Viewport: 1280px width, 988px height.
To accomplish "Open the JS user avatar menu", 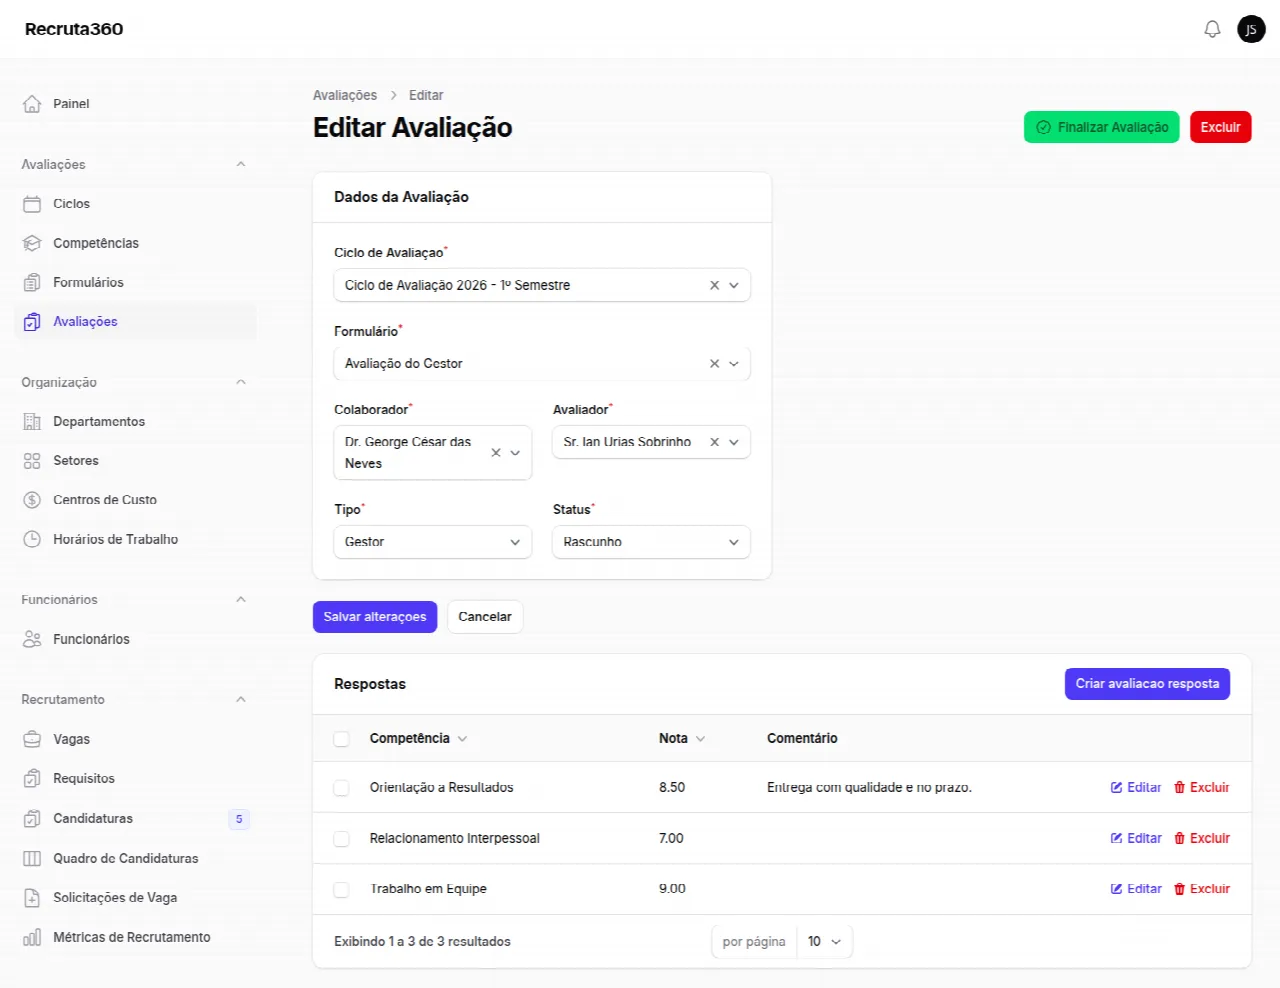I will tap(1251, 29).
